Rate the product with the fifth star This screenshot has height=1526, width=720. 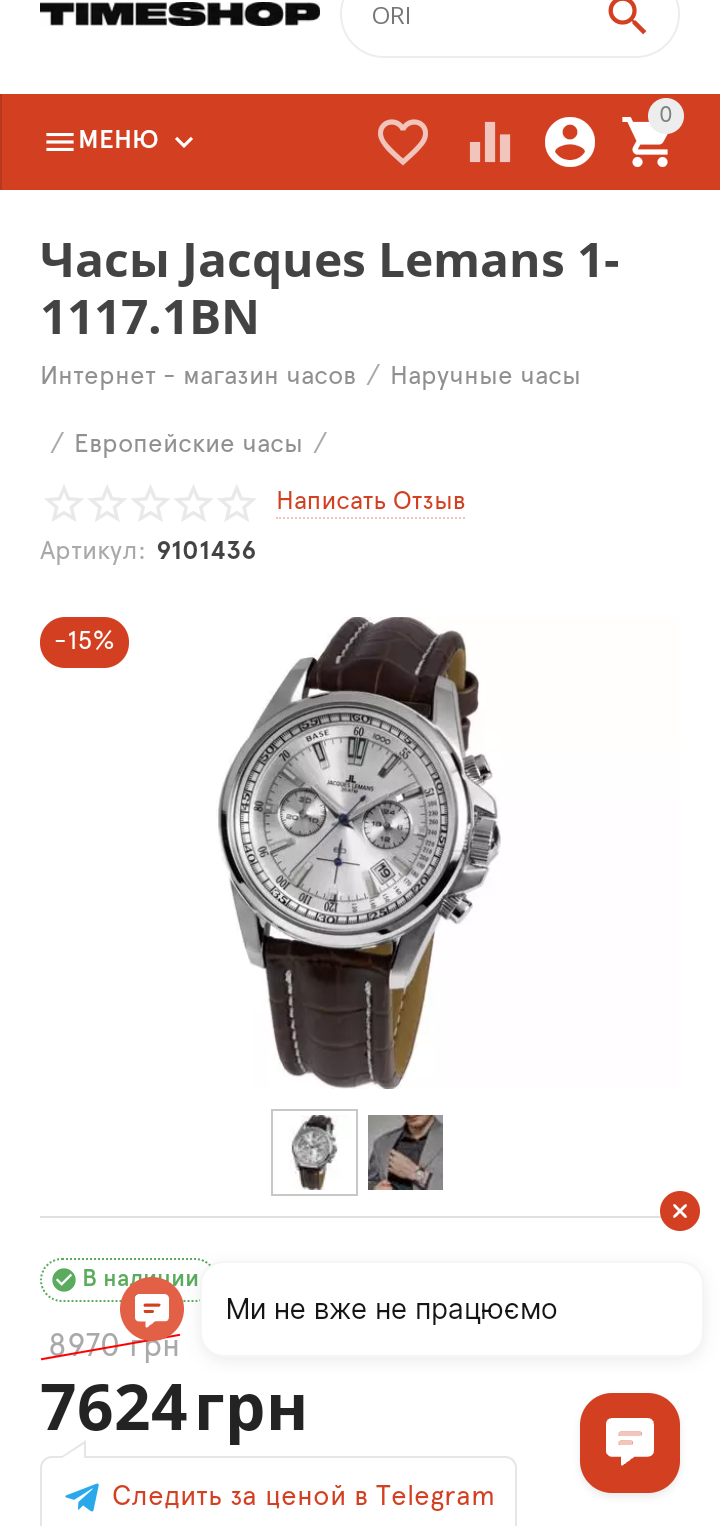click(237, 504)
